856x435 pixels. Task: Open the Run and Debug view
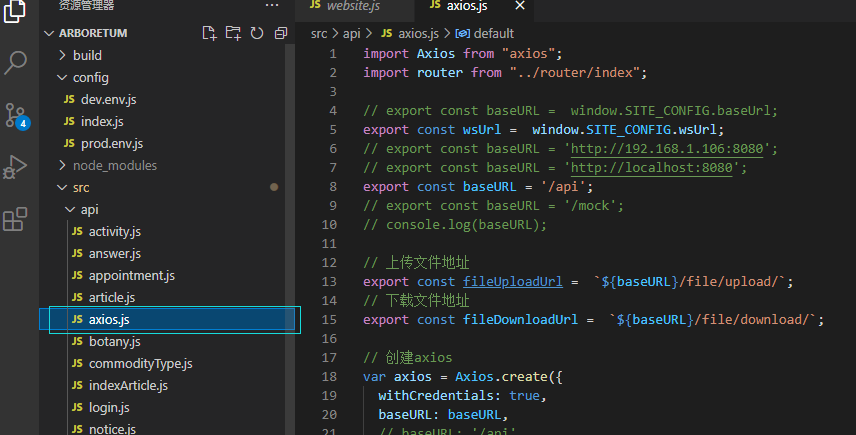15,167
